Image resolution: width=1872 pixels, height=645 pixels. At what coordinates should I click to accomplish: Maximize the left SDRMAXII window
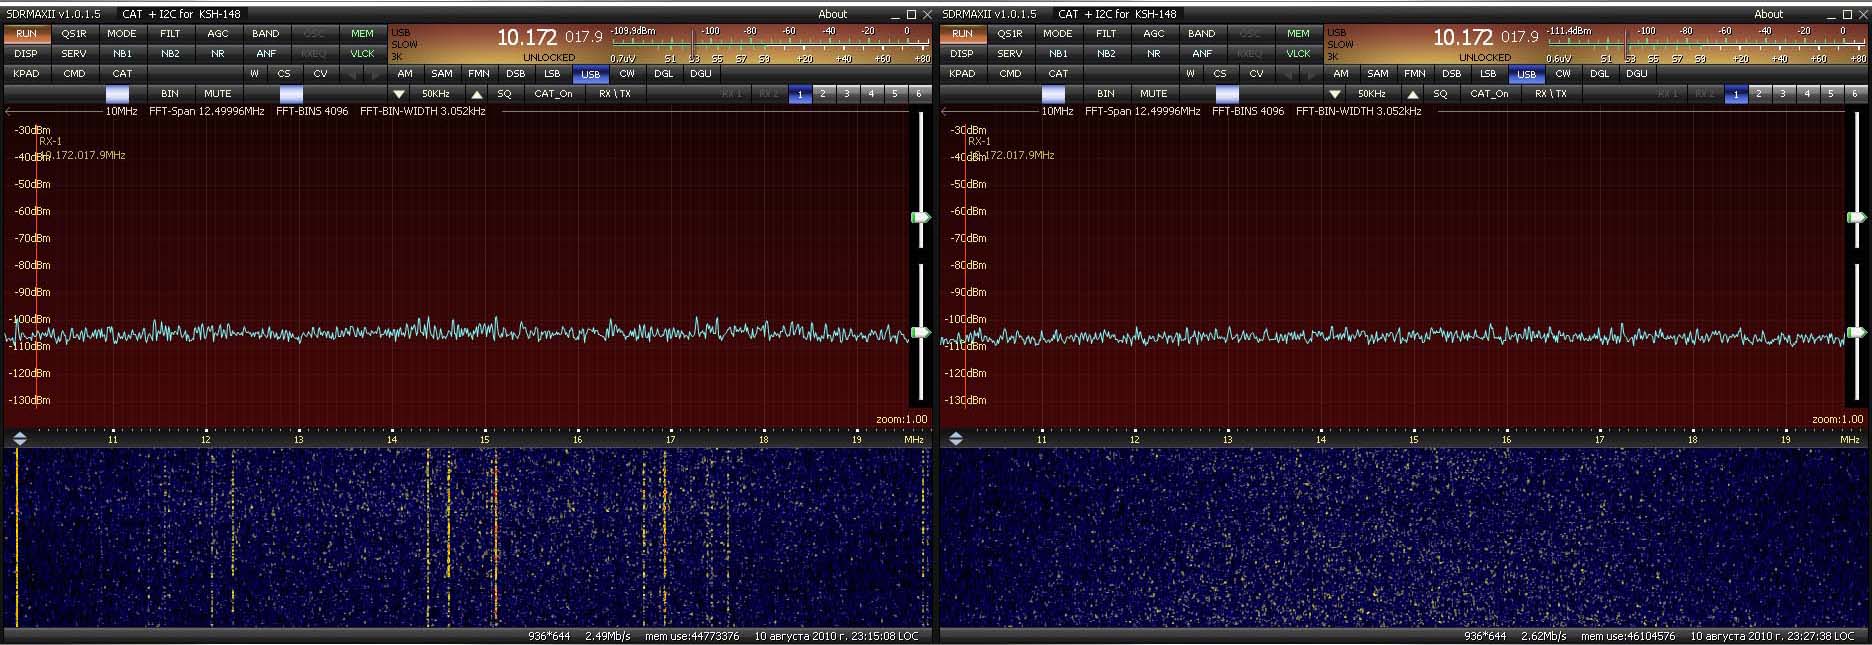pyautogui.click(x=911, y=14)
